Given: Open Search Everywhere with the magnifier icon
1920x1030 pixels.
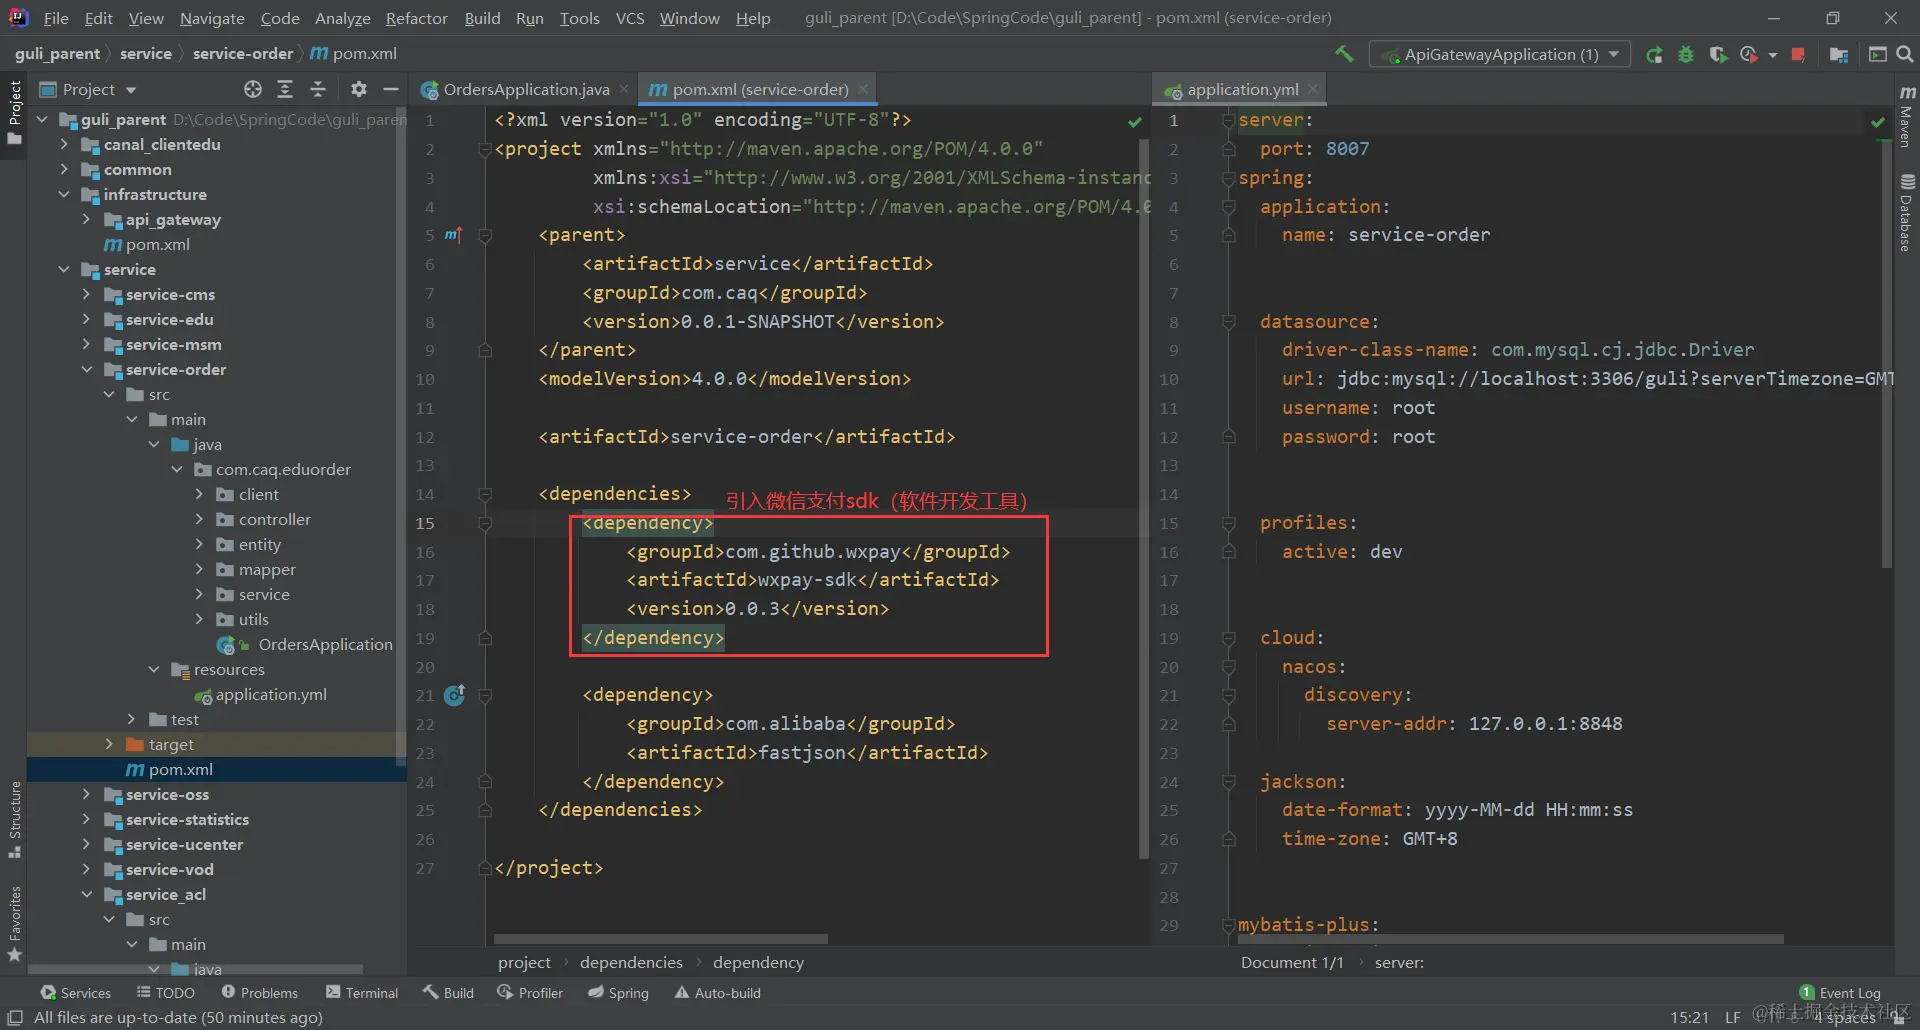Looking at the screenshot, I should 1905,55.
